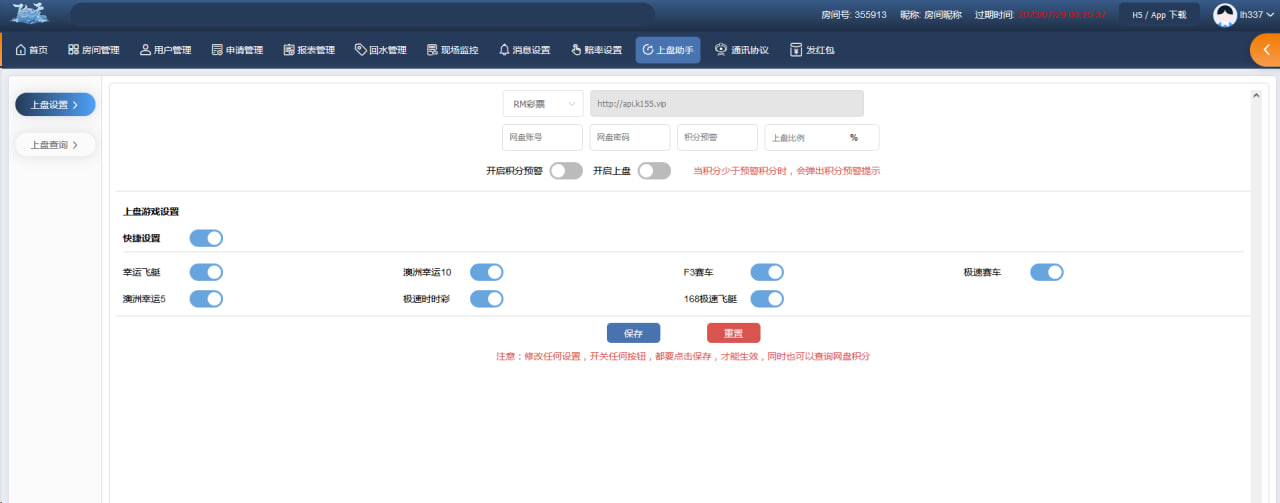The height and width of the screenshot is (503, 1280).
Task: Click the 用户管理 person icon
Action: (145, 50)
